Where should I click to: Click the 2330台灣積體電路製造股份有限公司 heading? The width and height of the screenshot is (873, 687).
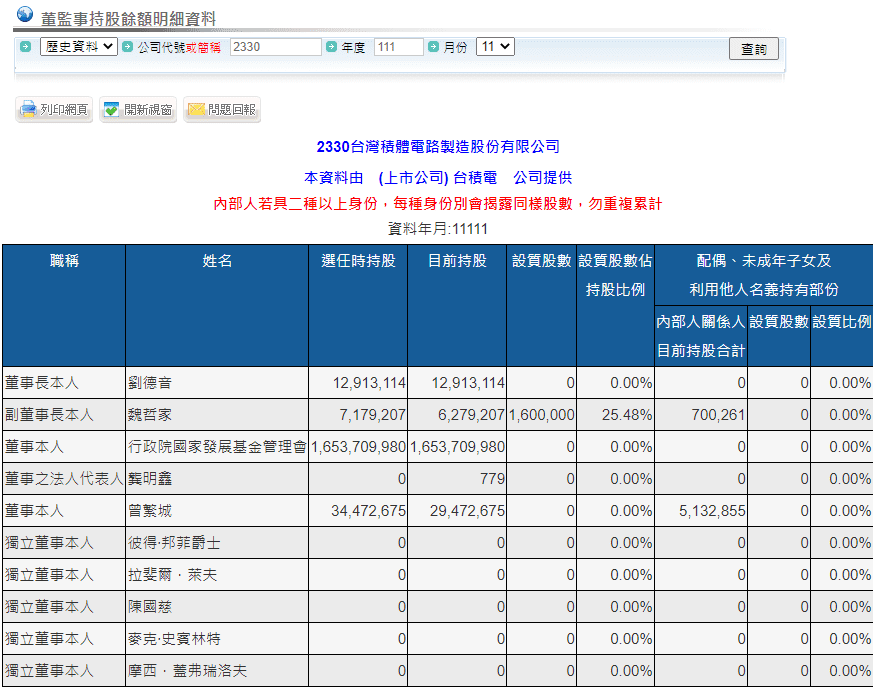pyautogui.click(x=438, y=147)
